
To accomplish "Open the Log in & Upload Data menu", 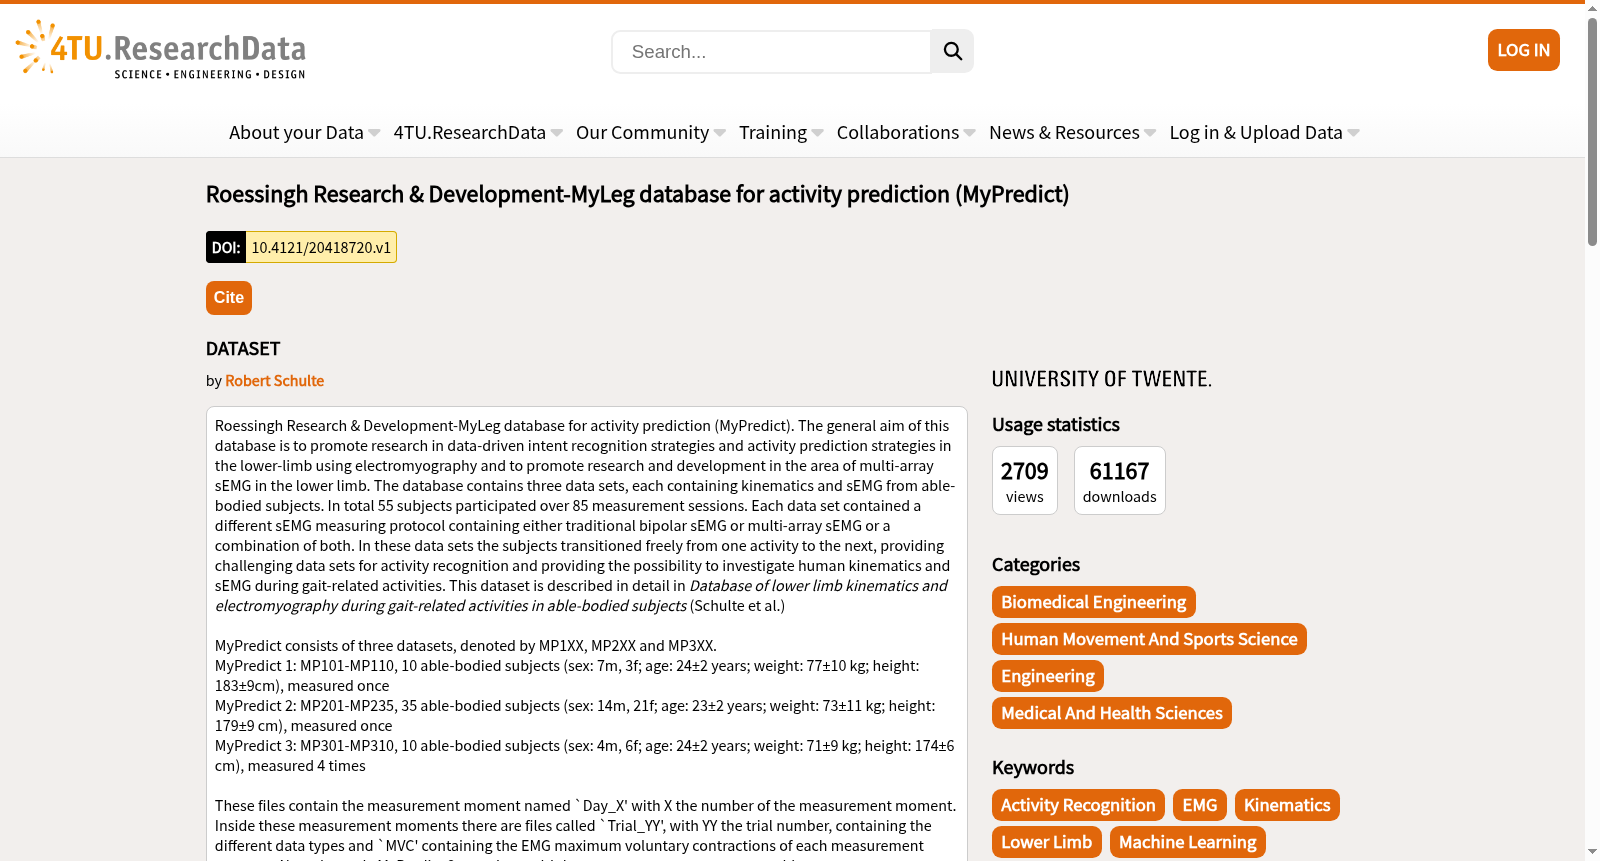I will [1256, 133].
